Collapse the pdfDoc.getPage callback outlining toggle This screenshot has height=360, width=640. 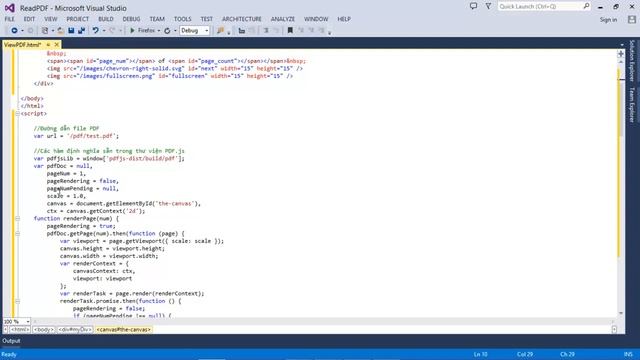click(x=18, y=233)
